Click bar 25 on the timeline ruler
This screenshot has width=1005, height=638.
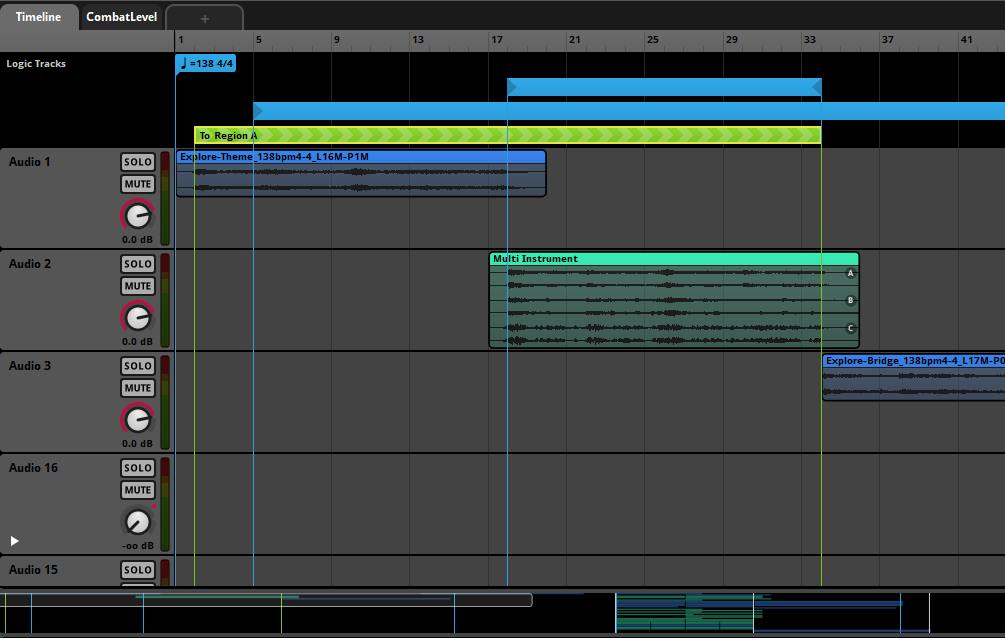(652, 40)
